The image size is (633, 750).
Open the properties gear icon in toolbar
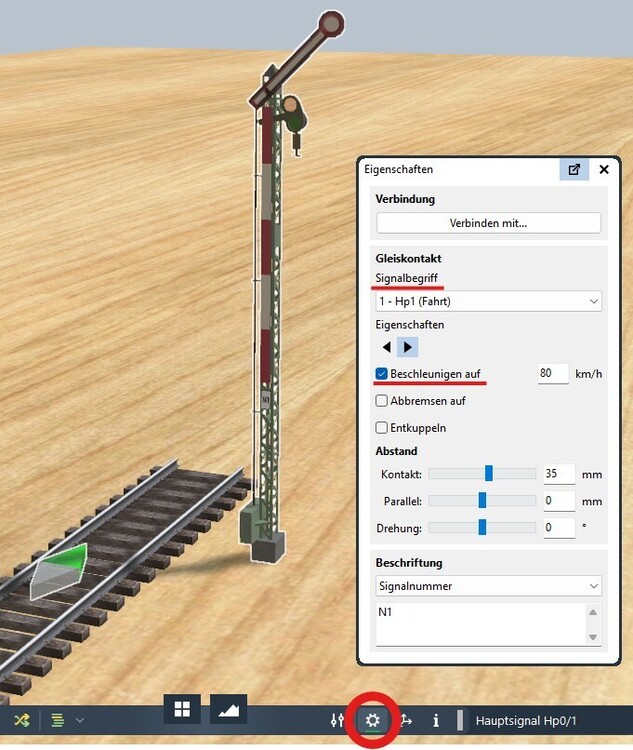372,720
